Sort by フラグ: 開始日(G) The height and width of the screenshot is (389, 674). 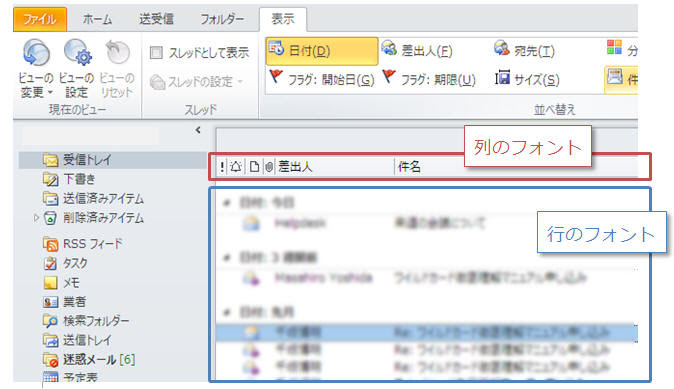click(322, 80)
